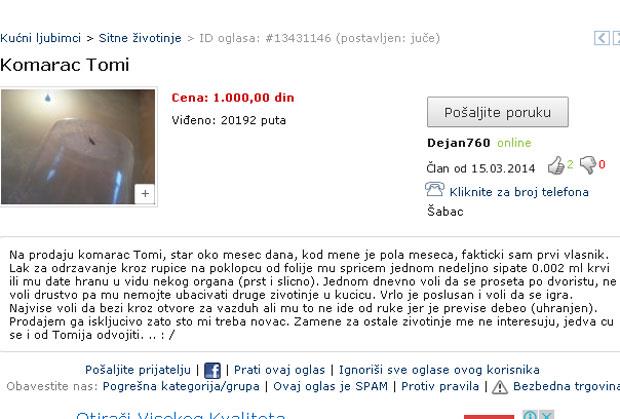Open the Komarac Tomi photo thumbnail
This screenshot has height=419, width=620.
(x=78, y=147)
